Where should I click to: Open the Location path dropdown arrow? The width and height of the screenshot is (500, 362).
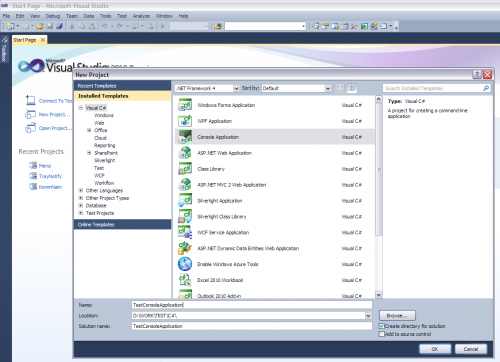coord(368,315)
